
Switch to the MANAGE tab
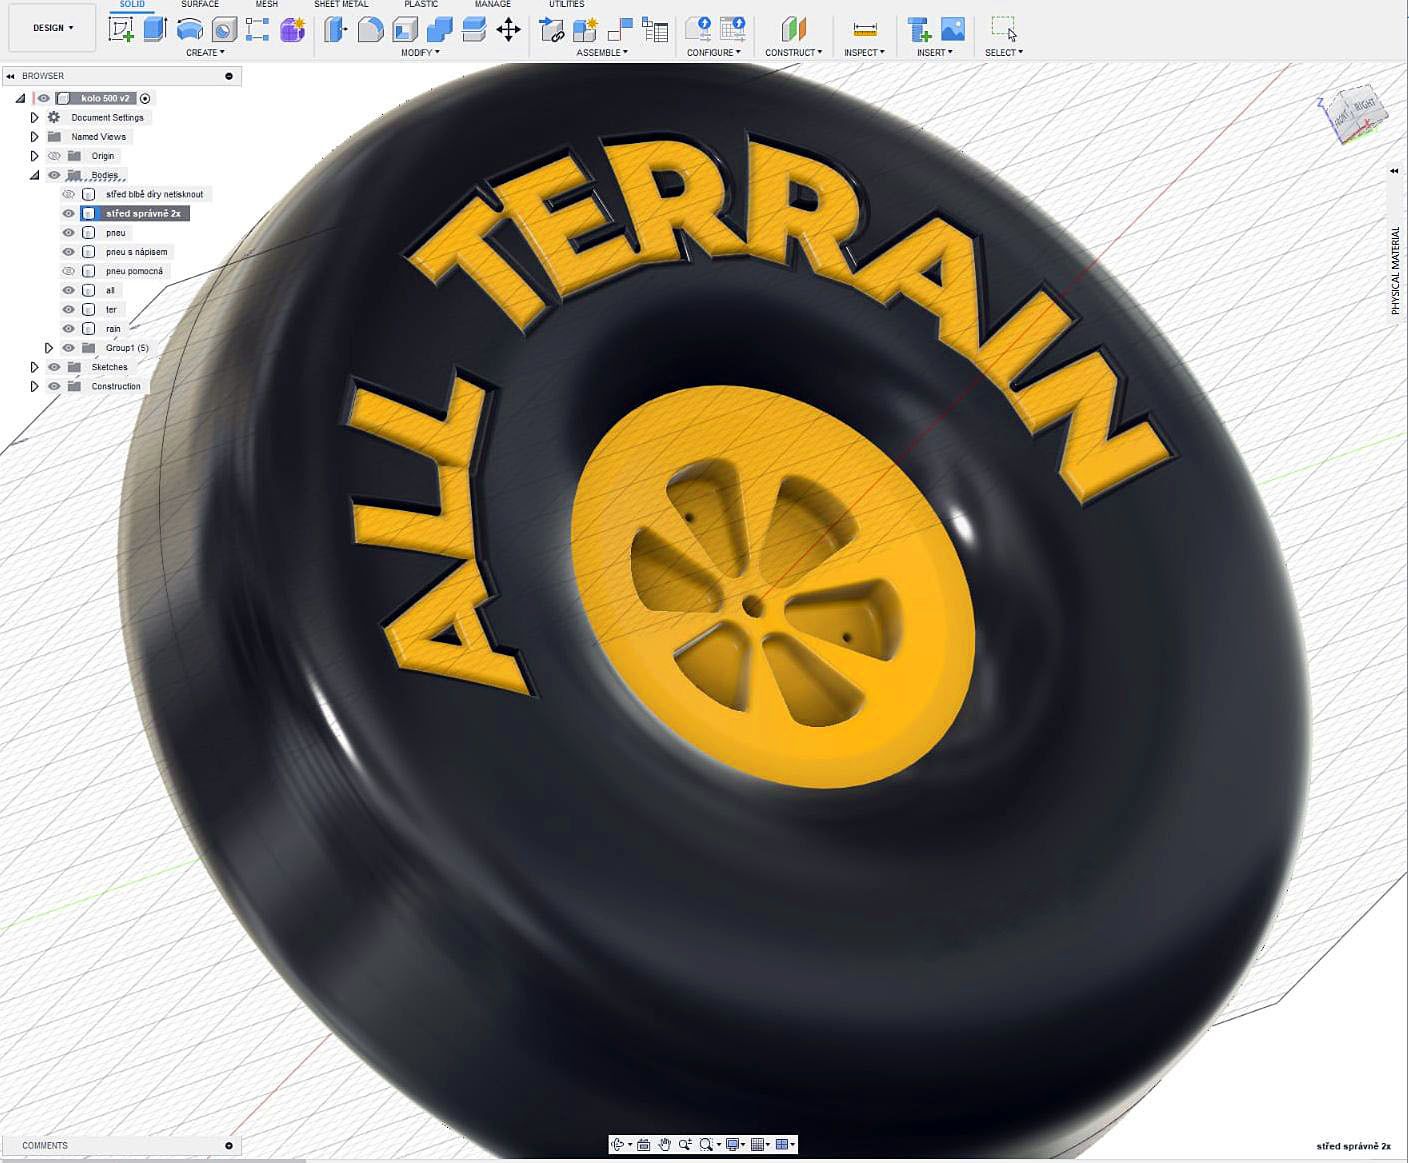click(x=492, y=4)
